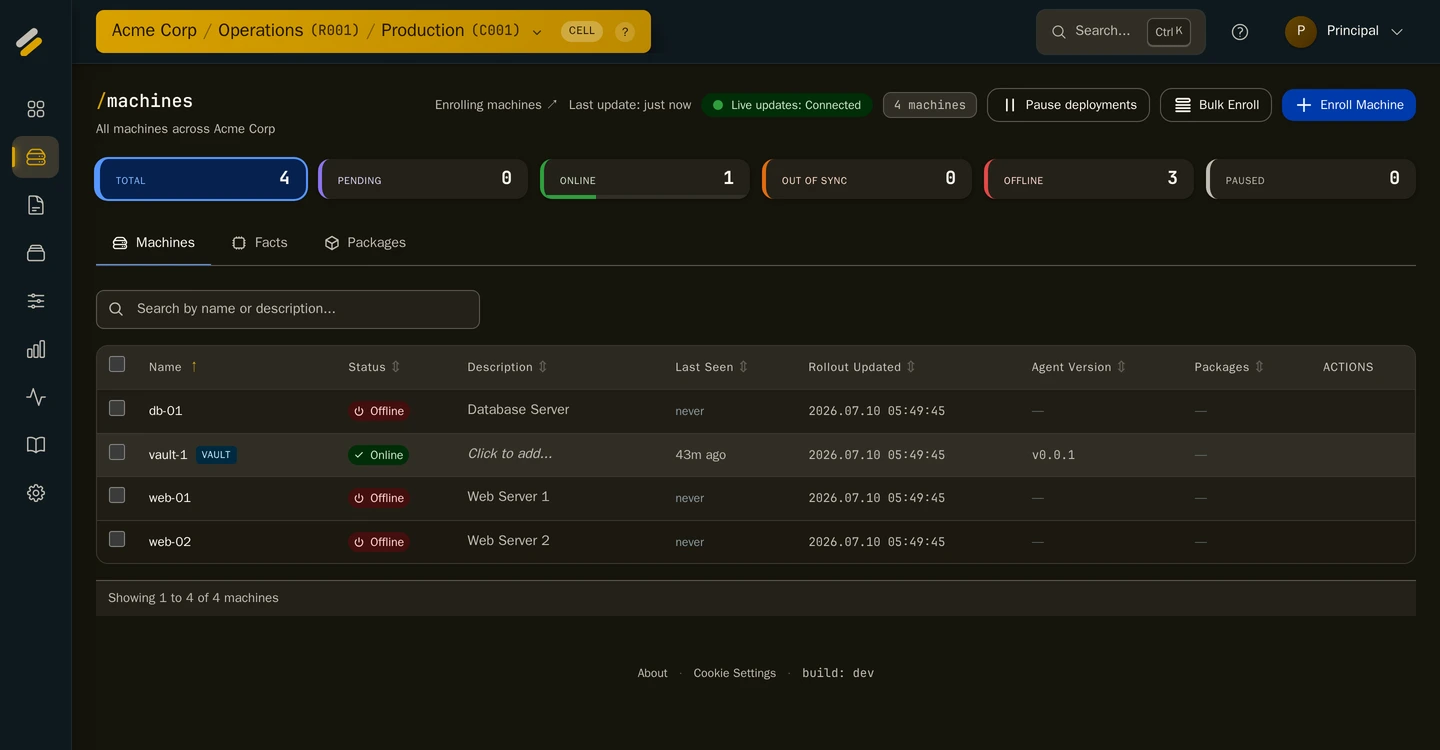
Task: Open the About footer link
Action: click(652, 673)
